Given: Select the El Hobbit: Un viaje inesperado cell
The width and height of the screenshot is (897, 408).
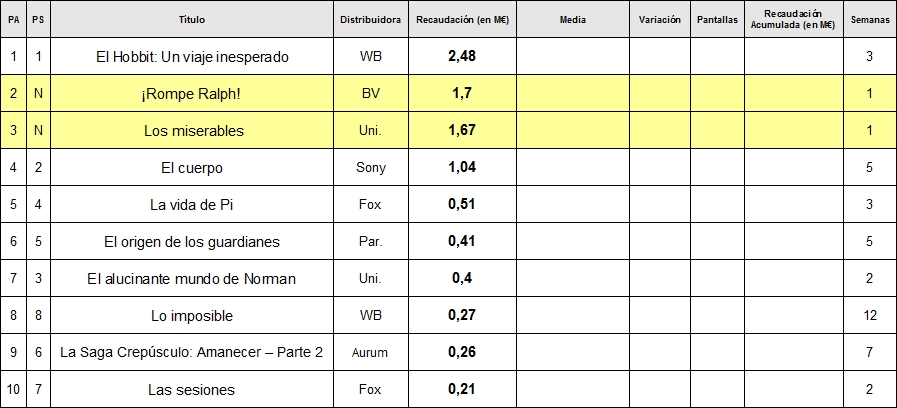Looking at the screenshot, I should [x=192, y=57].
